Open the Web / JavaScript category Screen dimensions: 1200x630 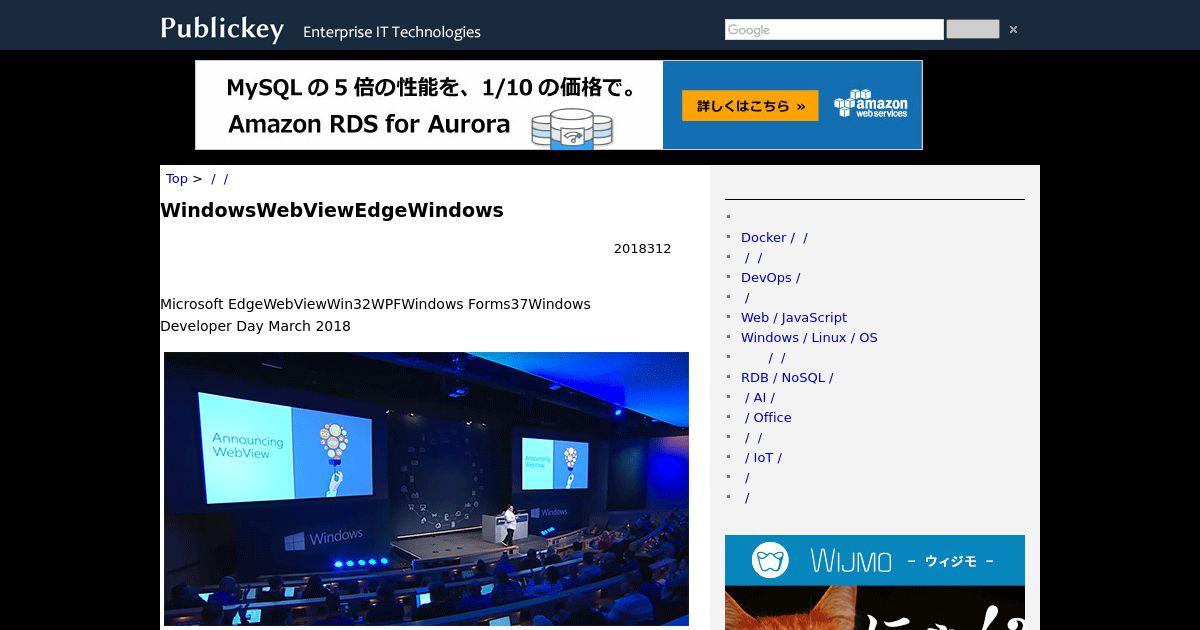click(x=794, y=318)
